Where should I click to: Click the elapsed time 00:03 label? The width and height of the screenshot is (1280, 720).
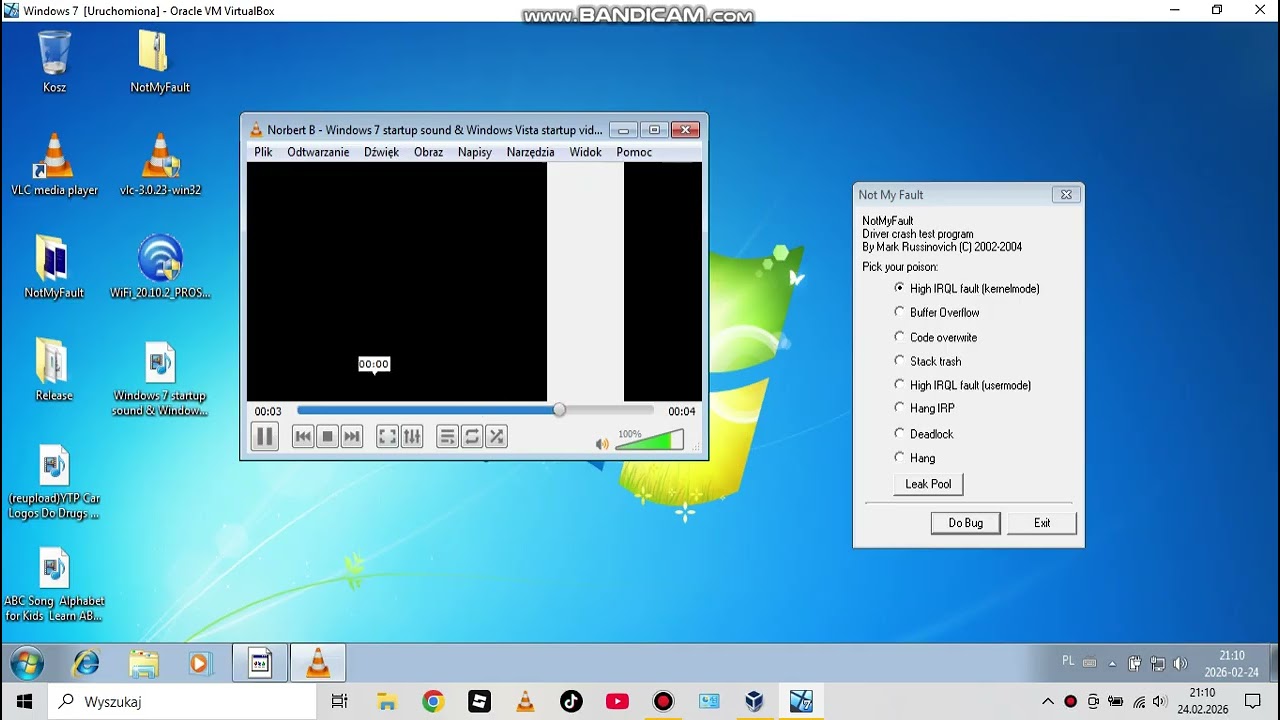(x=268, y=411)
